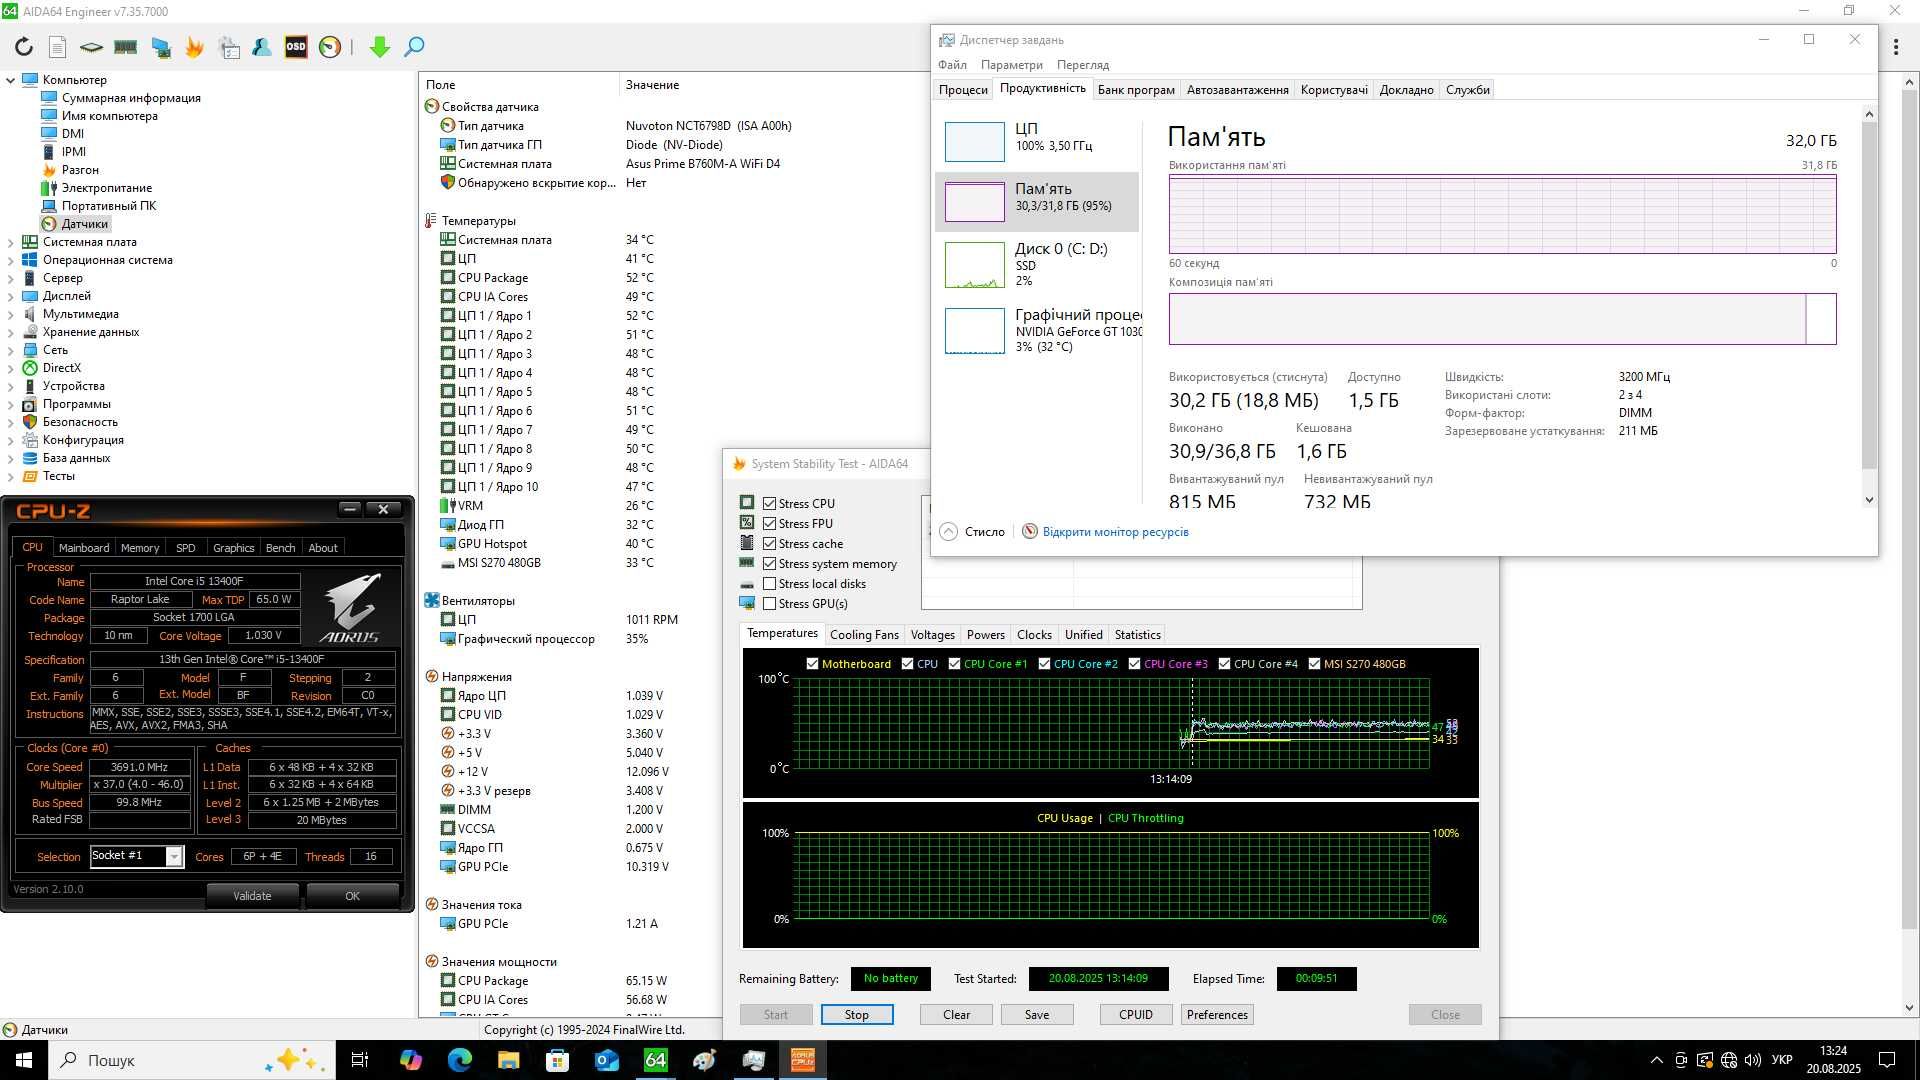Viewport: 1920px width, 1080px height.
Task: Click the monitor diagnostics toolbar icon
Action: coord(160,47)
